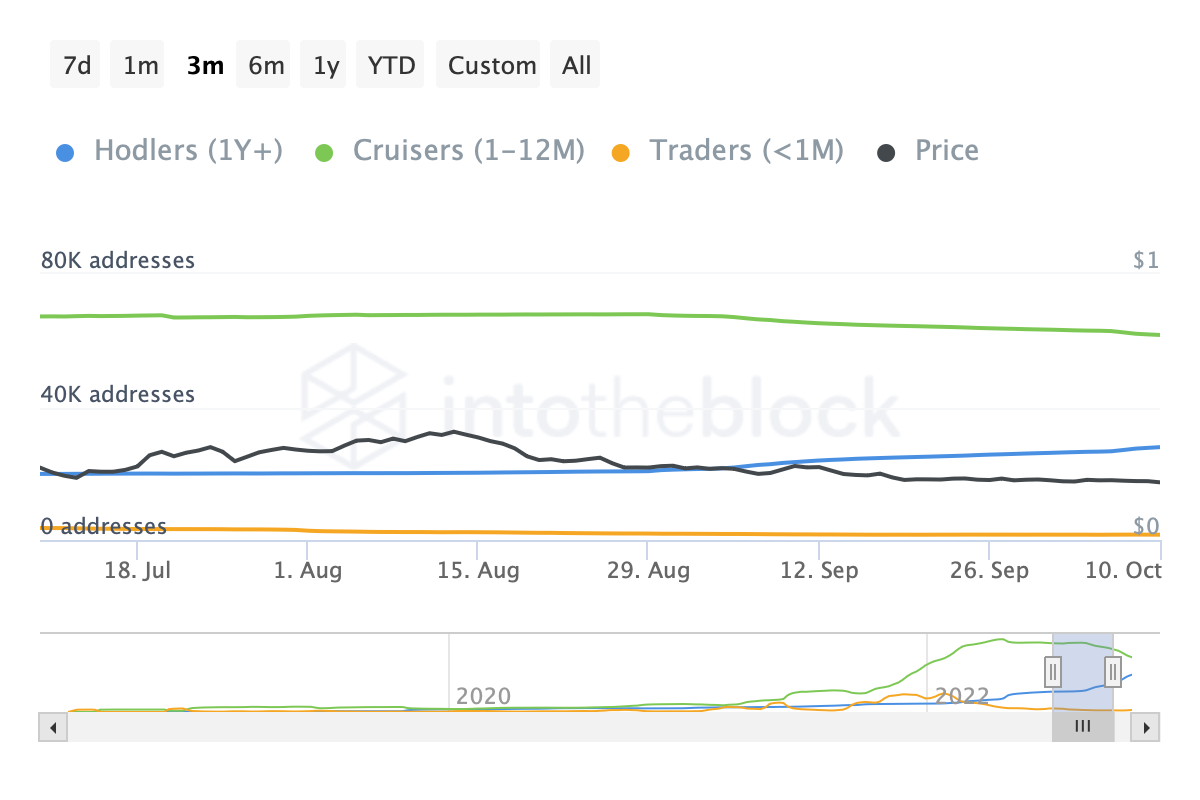1200x800 pixels.
Task: Toggle the Traders (<1M) series
Action: (746, 151)
